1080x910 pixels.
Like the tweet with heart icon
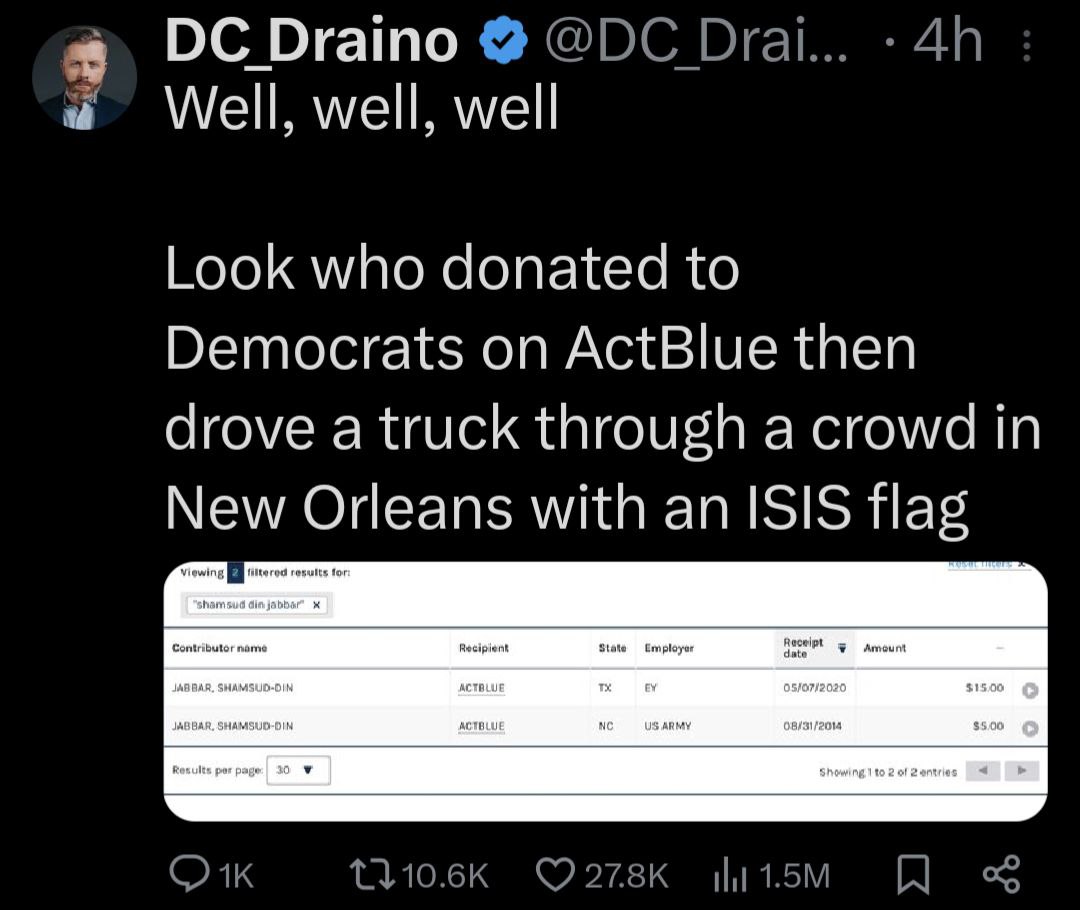pos(555,875)
